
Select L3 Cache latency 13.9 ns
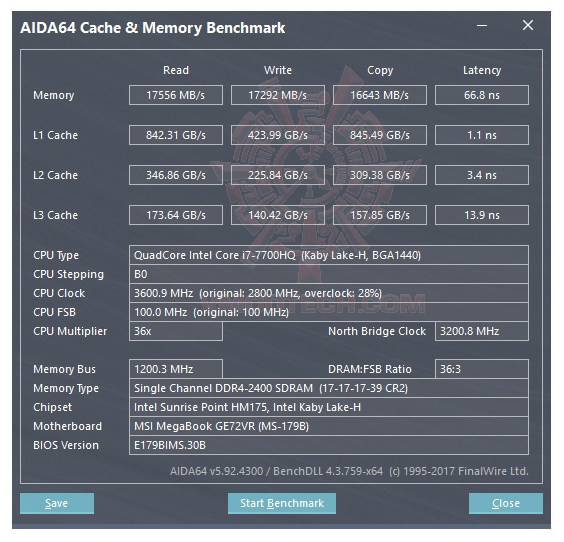(x=482, y=215)
